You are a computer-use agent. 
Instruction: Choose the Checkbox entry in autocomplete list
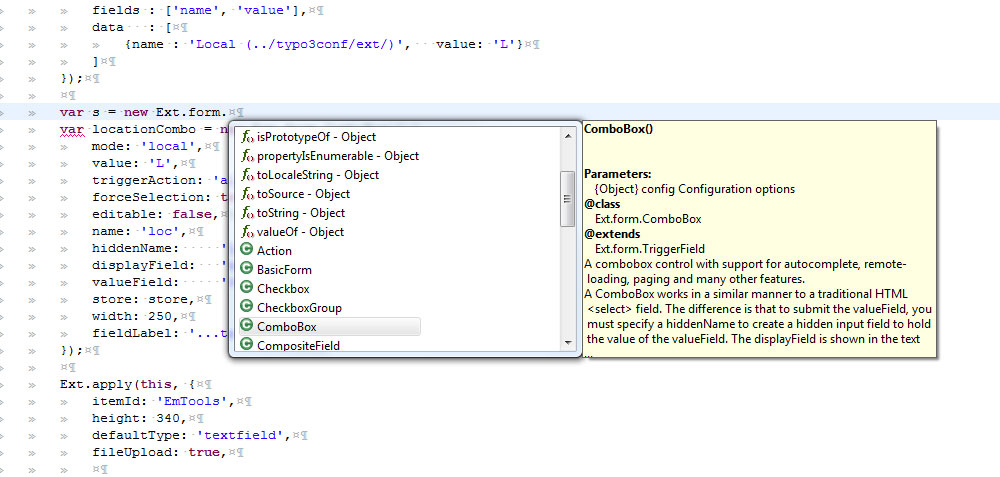pyautogui.click(x=283, y=289)
